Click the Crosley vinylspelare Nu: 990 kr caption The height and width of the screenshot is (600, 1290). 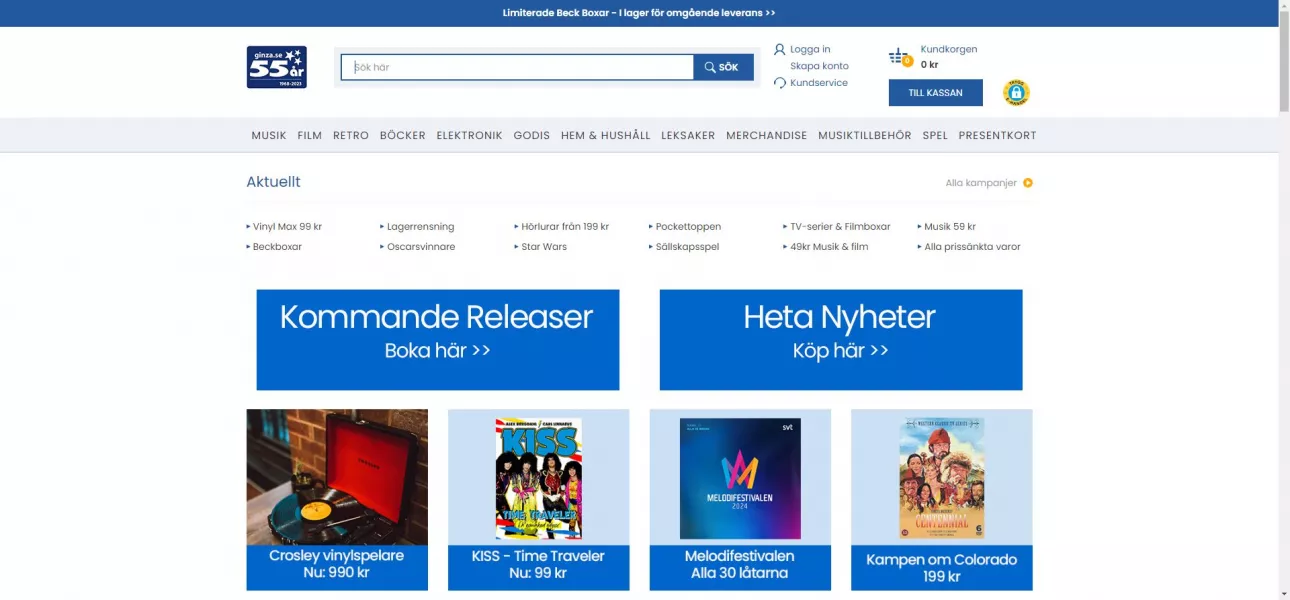pos(337,568)
